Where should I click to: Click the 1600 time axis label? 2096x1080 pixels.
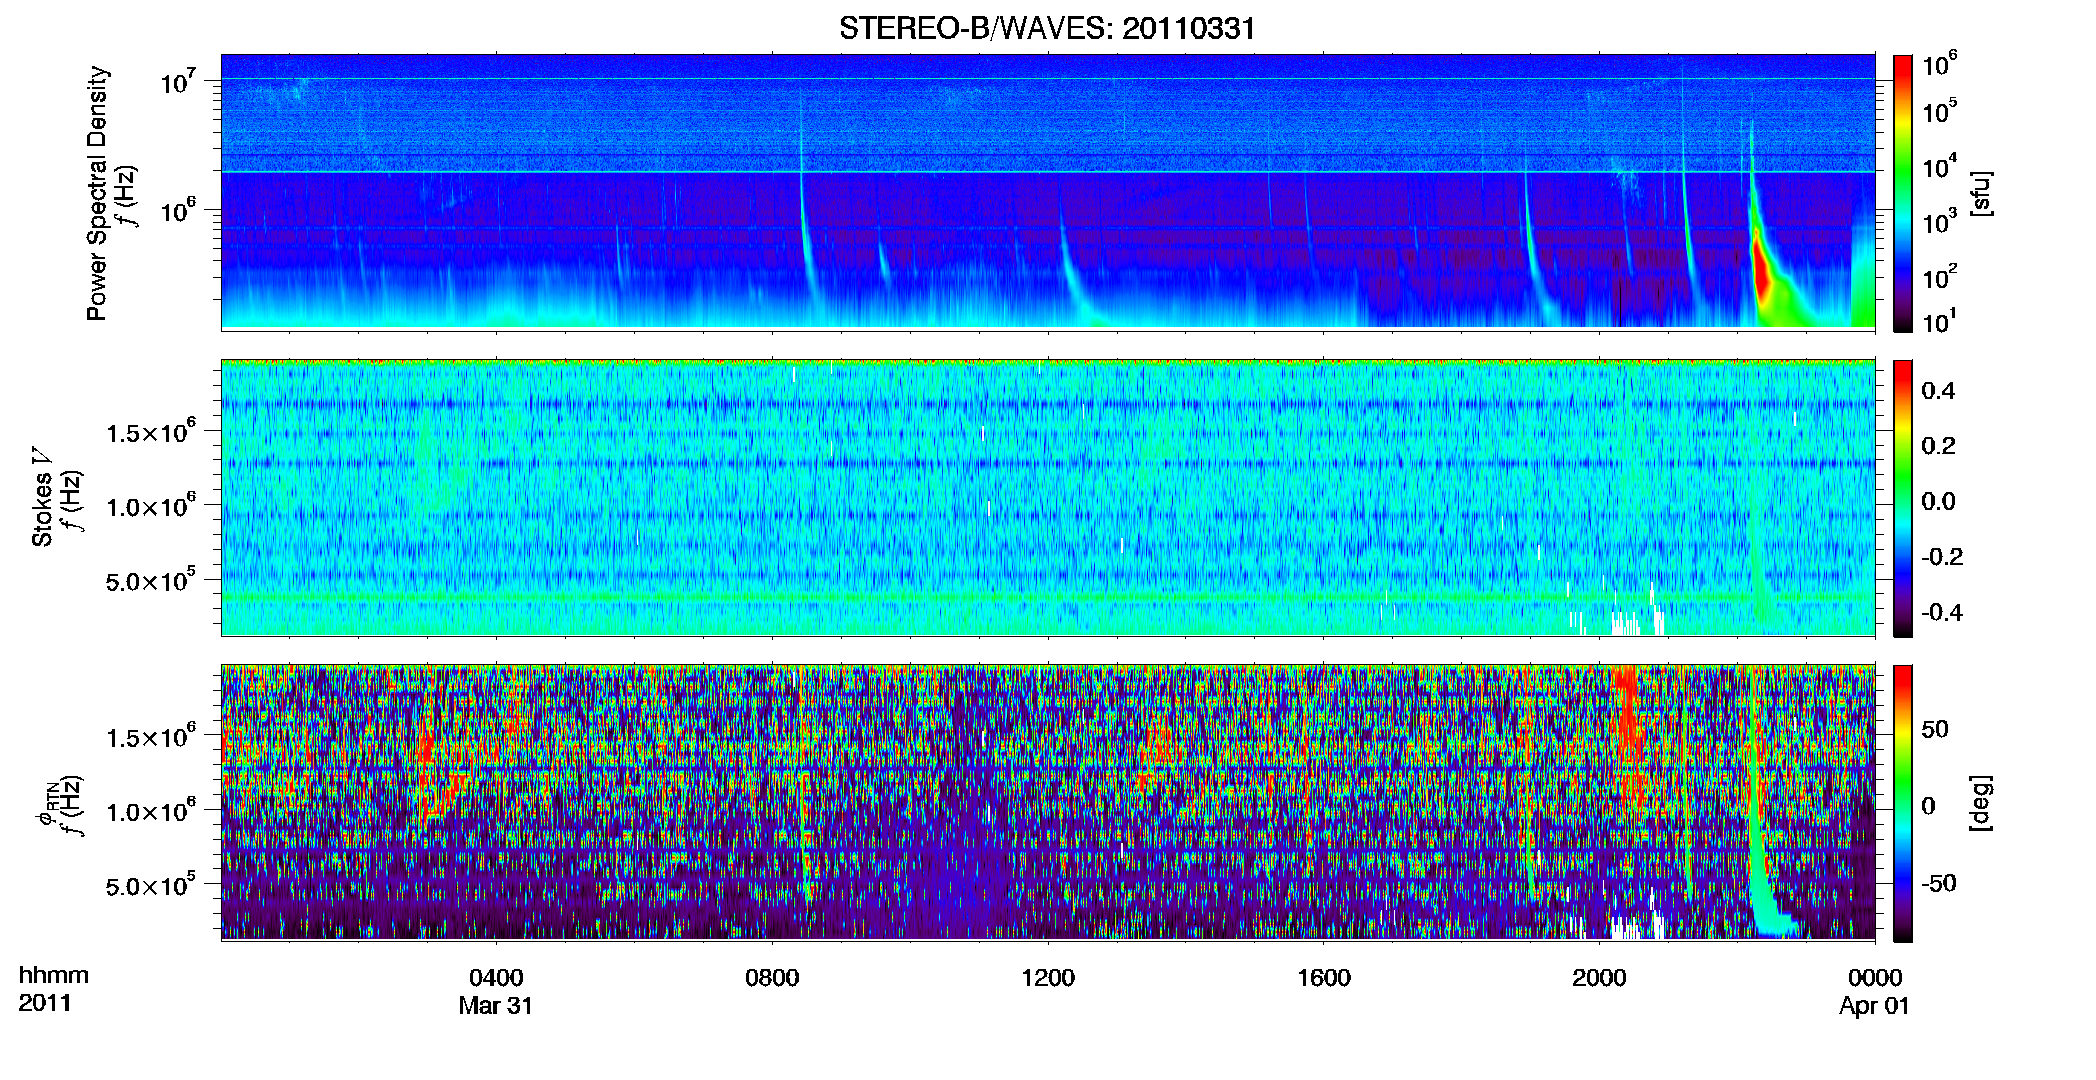coord(1324,978)
